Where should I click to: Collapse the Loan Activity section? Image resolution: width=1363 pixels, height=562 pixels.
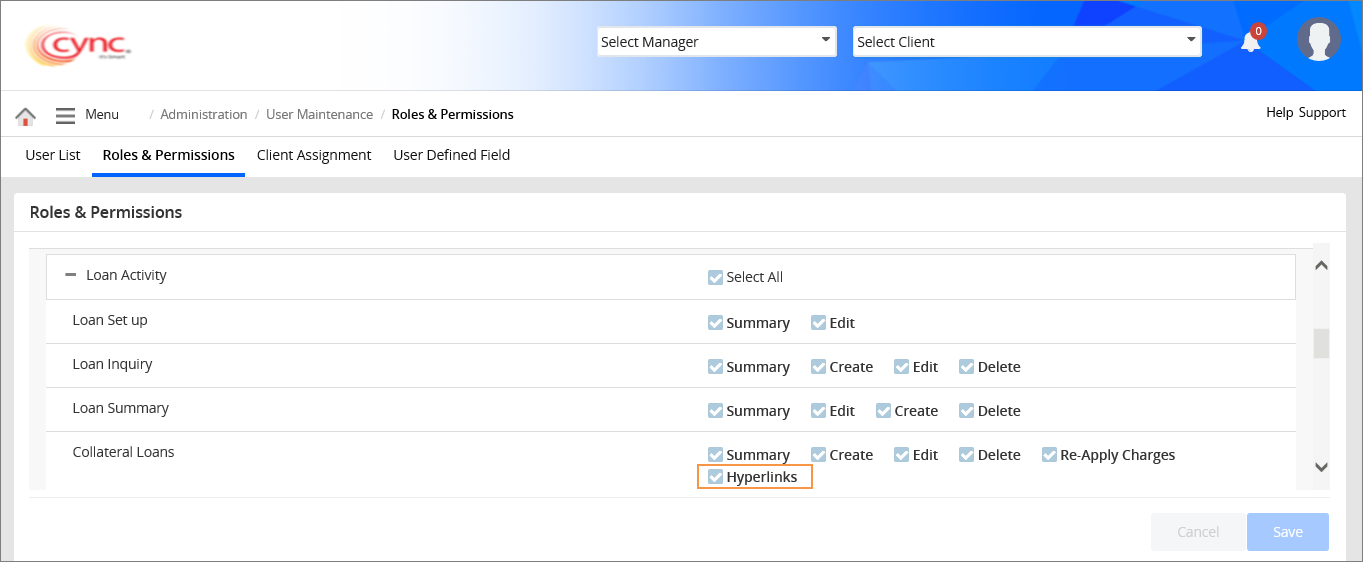[x=71, y=275]
